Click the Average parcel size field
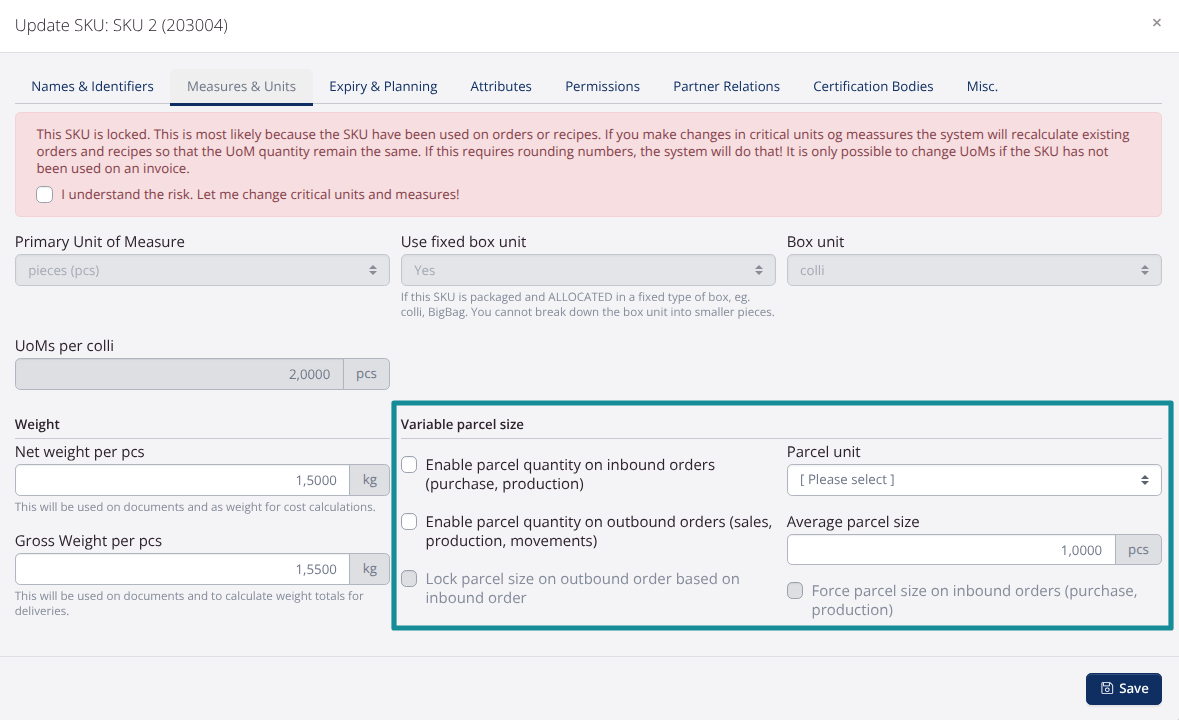Viewport: 1179px width, 720px height. click(952, 549)
